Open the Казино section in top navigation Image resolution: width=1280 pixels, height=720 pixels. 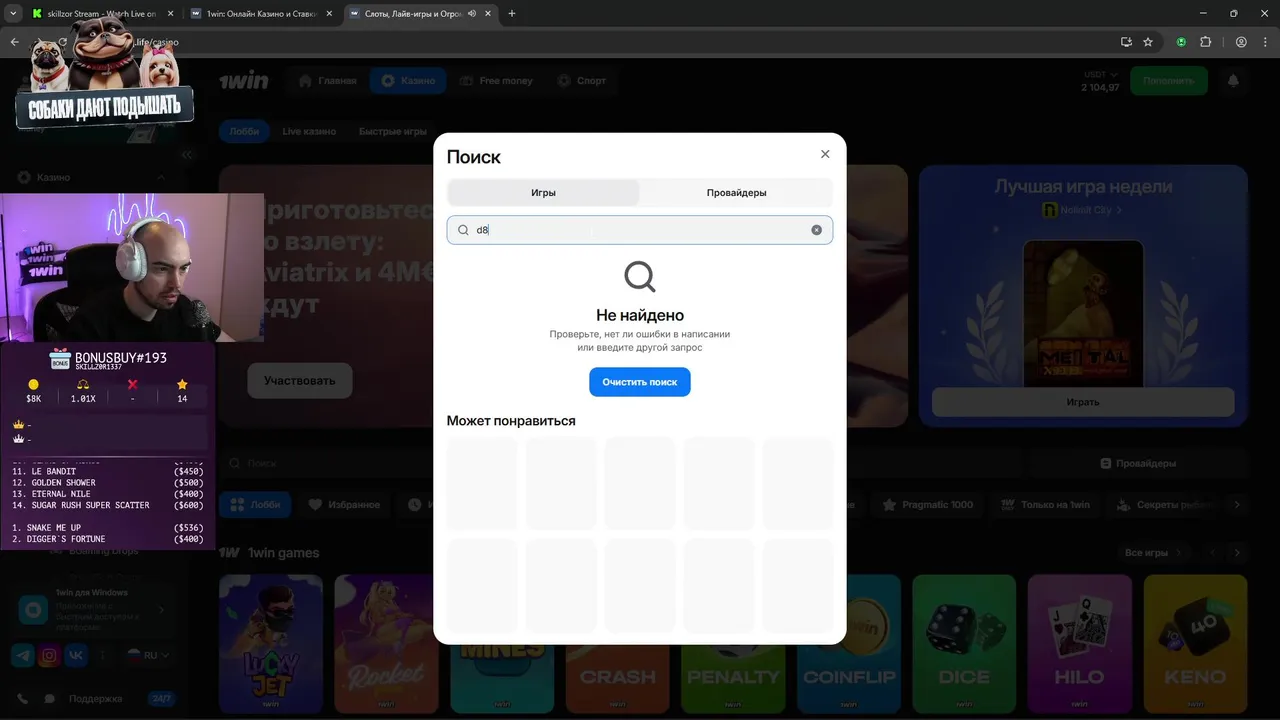[408, 81]
